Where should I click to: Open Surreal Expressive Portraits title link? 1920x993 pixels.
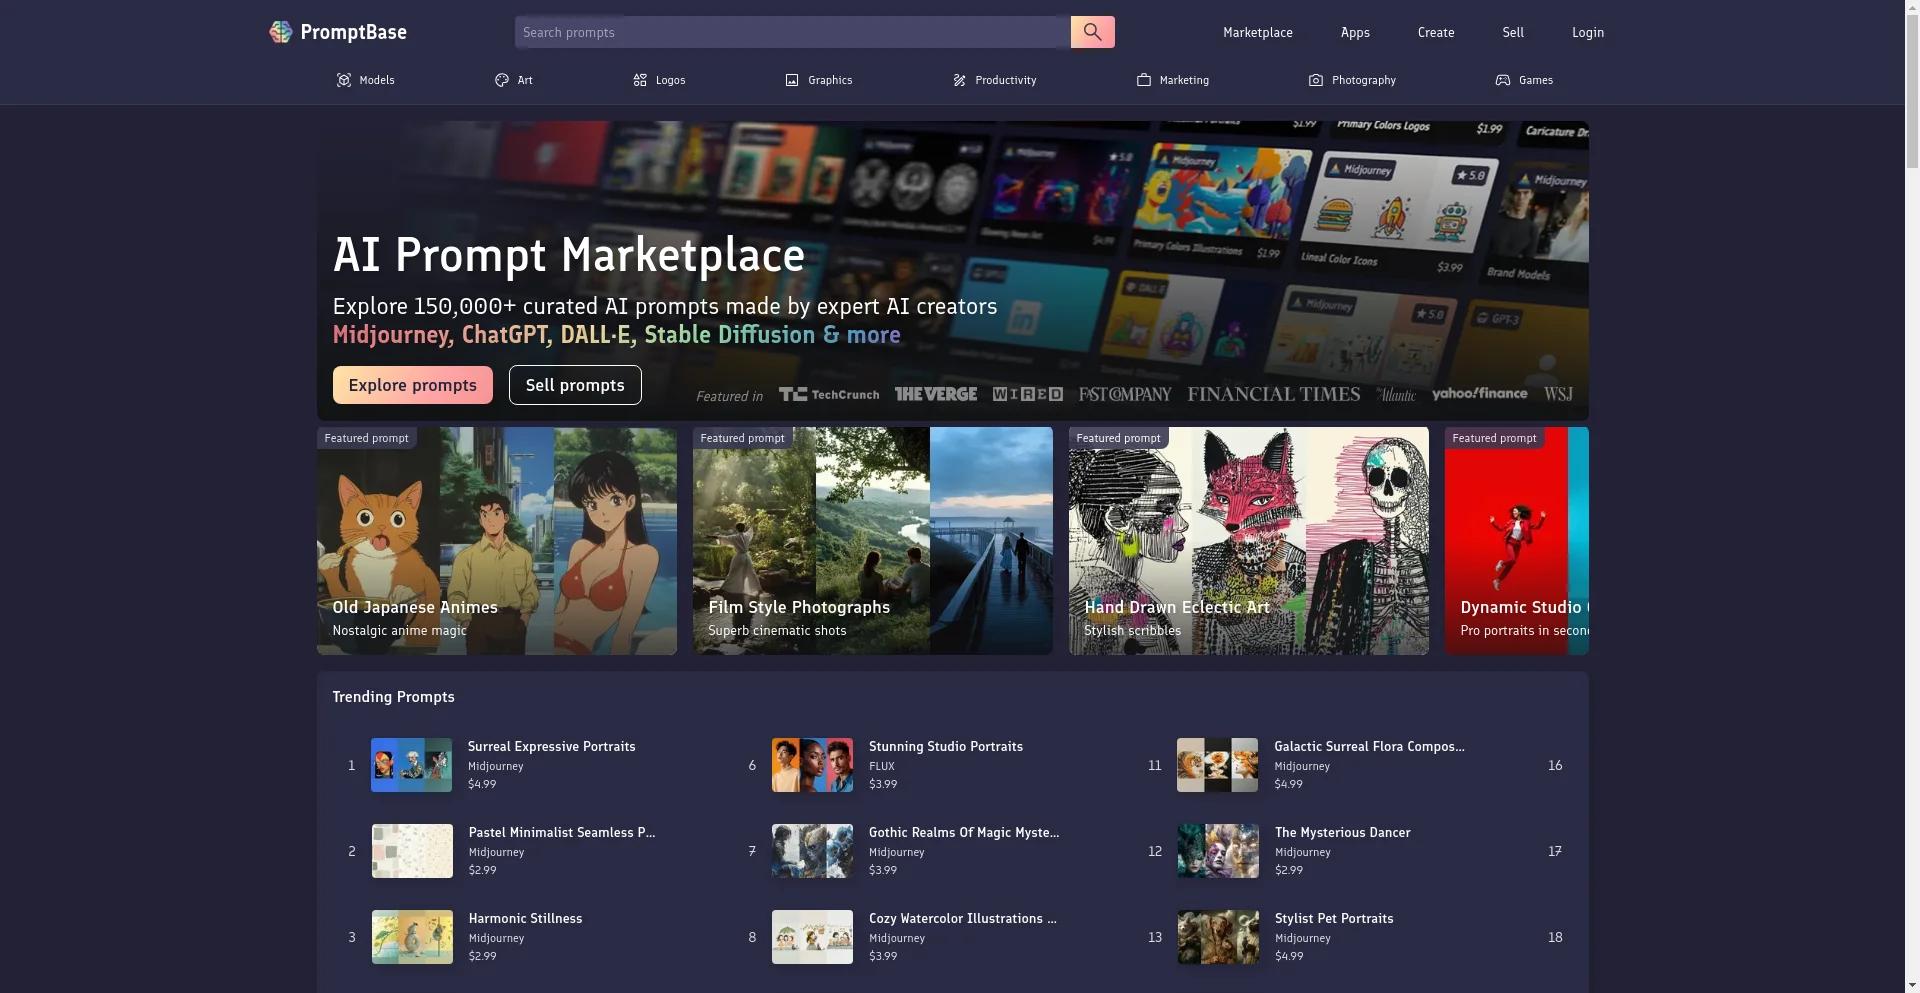551,746
